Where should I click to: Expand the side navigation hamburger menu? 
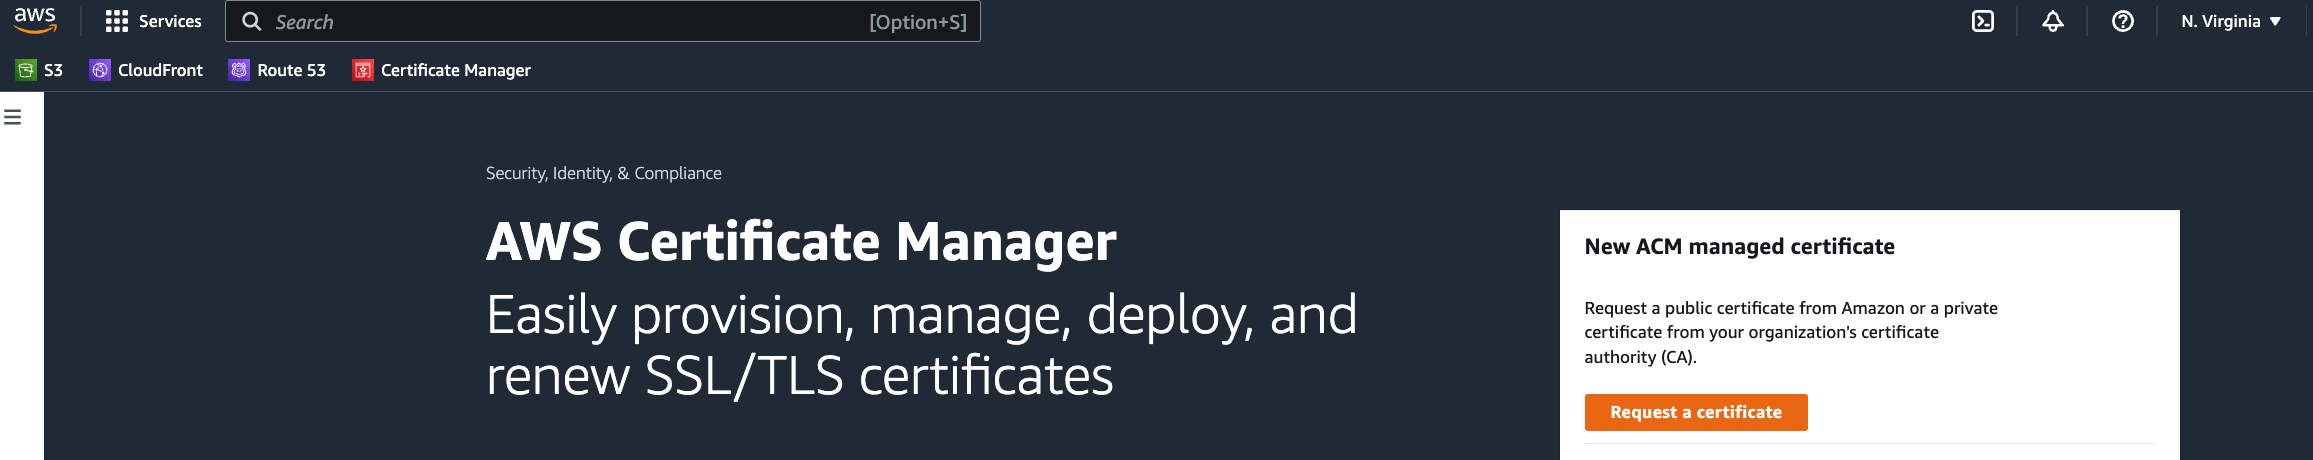pos(13,117)
